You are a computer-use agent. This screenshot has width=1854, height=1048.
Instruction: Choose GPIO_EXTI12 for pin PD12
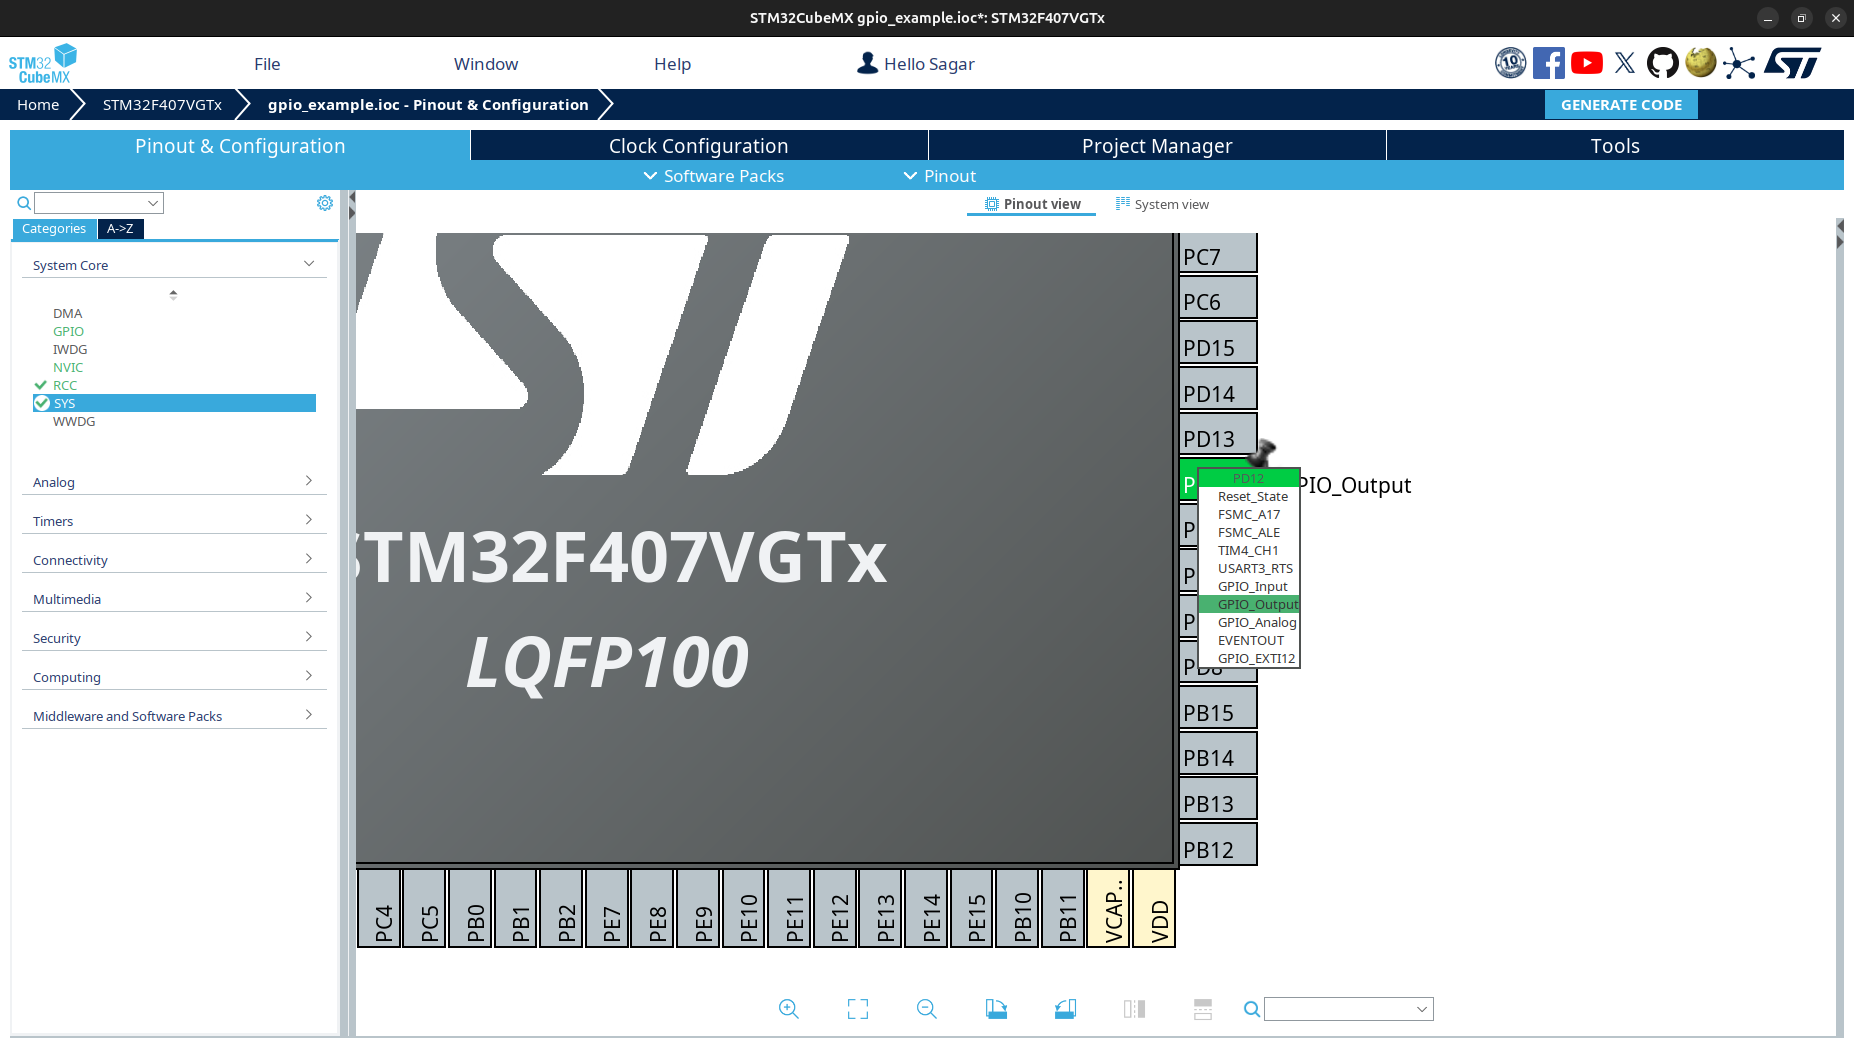coord(1250,658)
